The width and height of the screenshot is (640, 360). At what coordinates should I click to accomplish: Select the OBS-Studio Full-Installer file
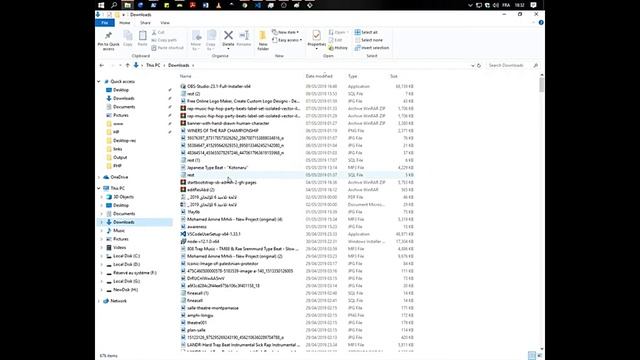tap(219, 87)
